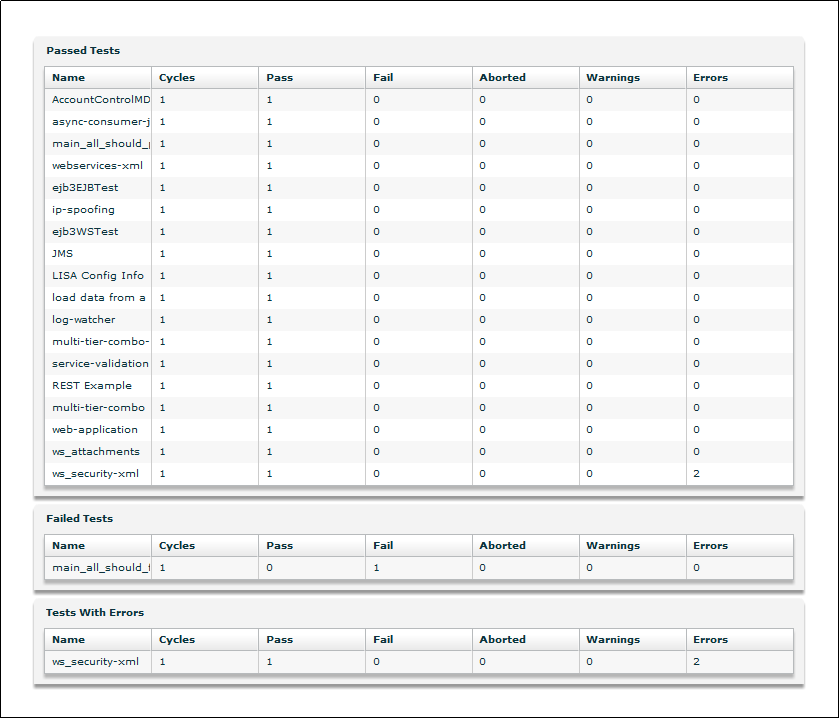Open the service-validation test result
839x718 pixels.
click(x=96, y=363)
